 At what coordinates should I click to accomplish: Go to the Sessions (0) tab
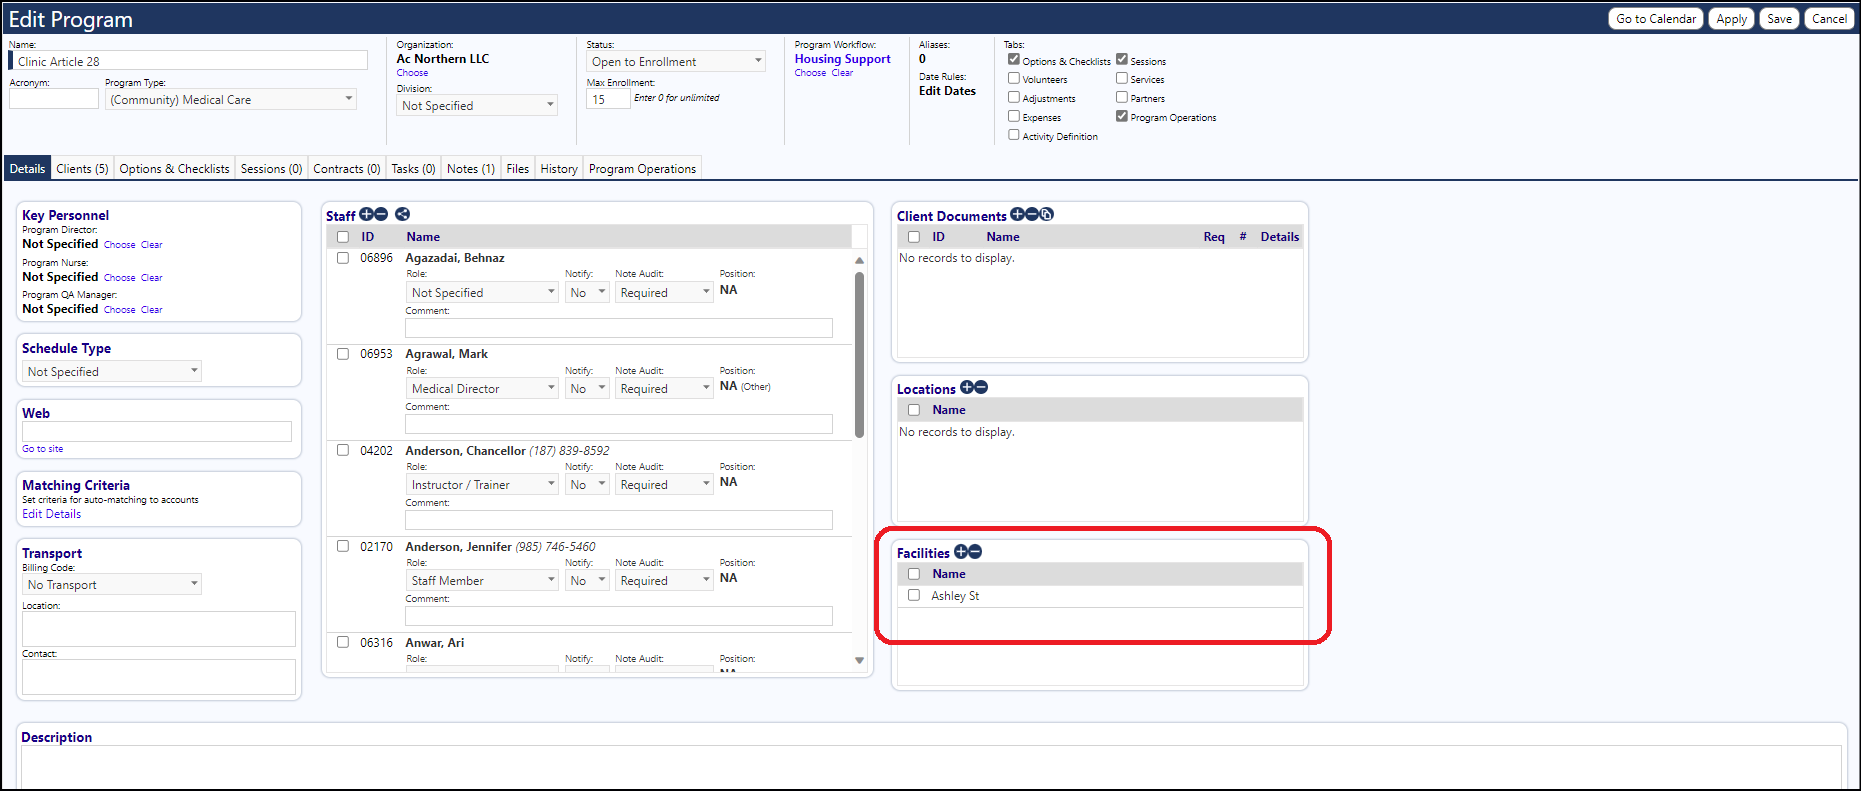(271, 168)
